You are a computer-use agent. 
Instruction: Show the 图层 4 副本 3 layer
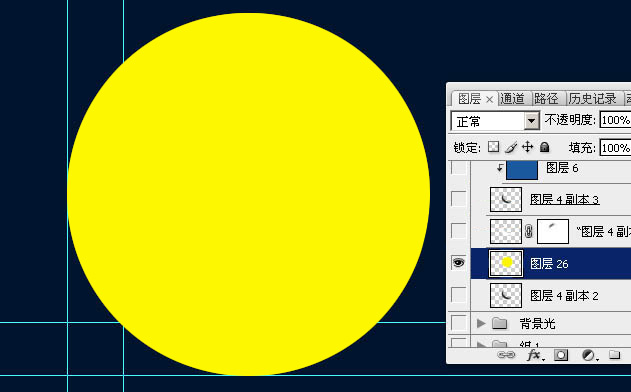point(458,198)
